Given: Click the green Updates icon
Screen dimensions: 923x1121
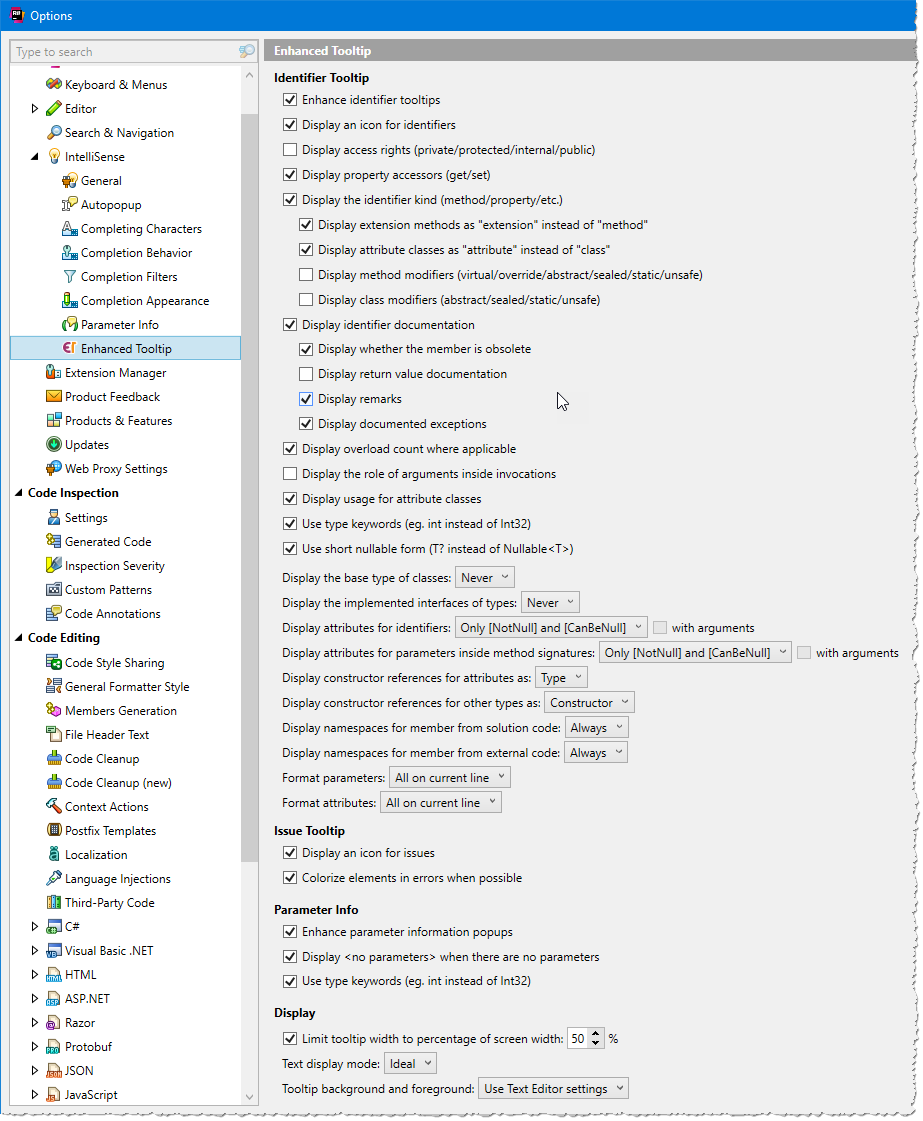Looking at the screenshot, I should (x=54, y=445).
